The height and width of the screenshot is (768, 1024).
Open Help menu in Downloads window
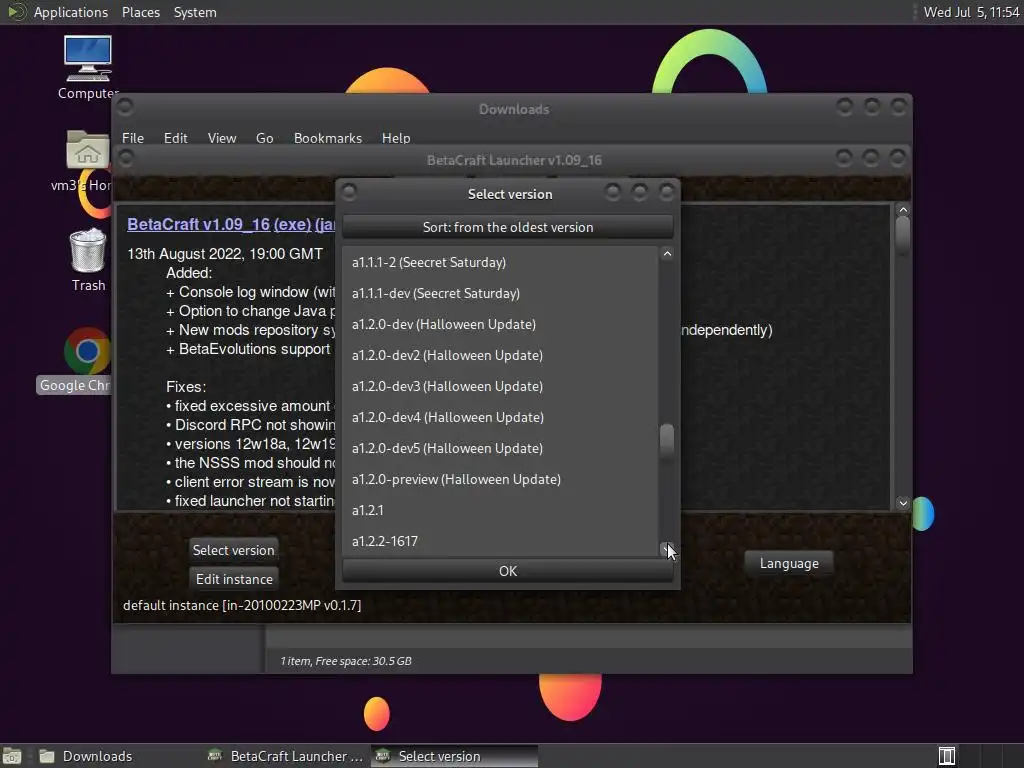[396, 138]
